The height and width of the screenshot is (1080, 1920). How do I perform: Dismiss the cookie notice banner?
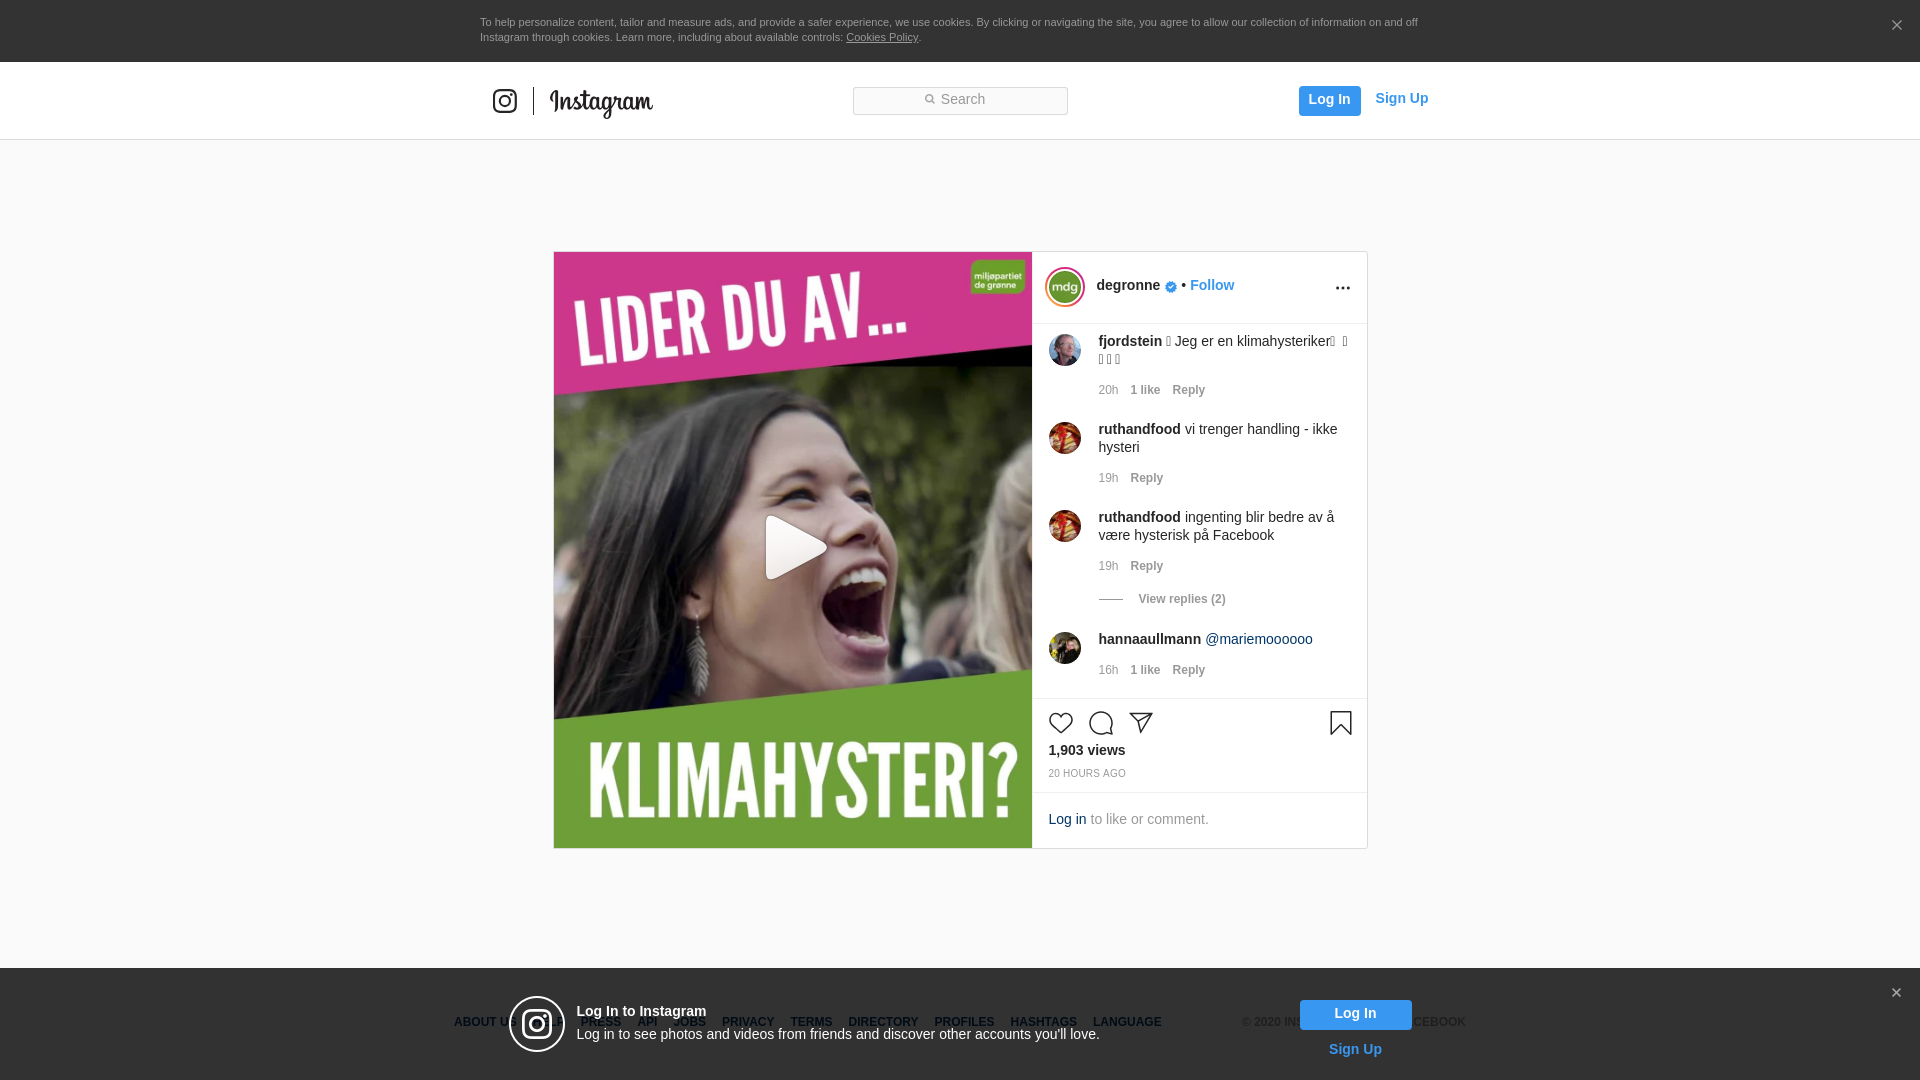tap(1896, 26)
